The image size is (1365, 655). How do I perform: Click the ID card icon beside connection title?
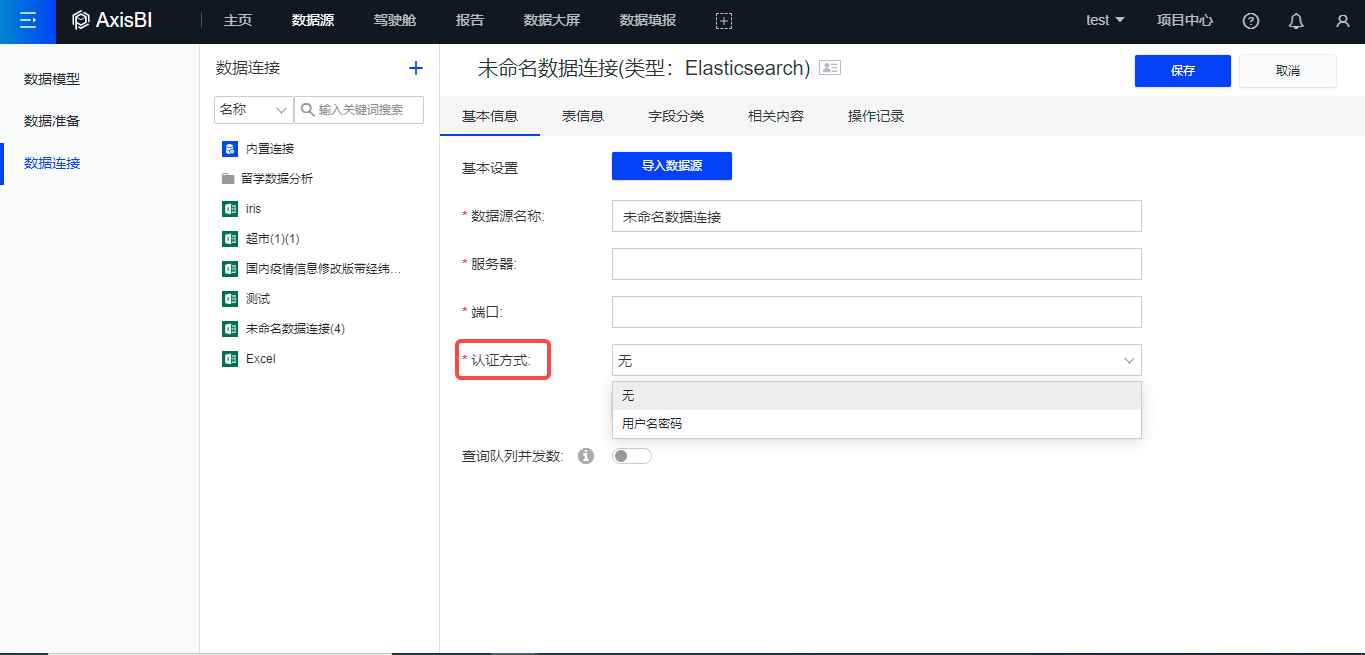pos(830,68)
